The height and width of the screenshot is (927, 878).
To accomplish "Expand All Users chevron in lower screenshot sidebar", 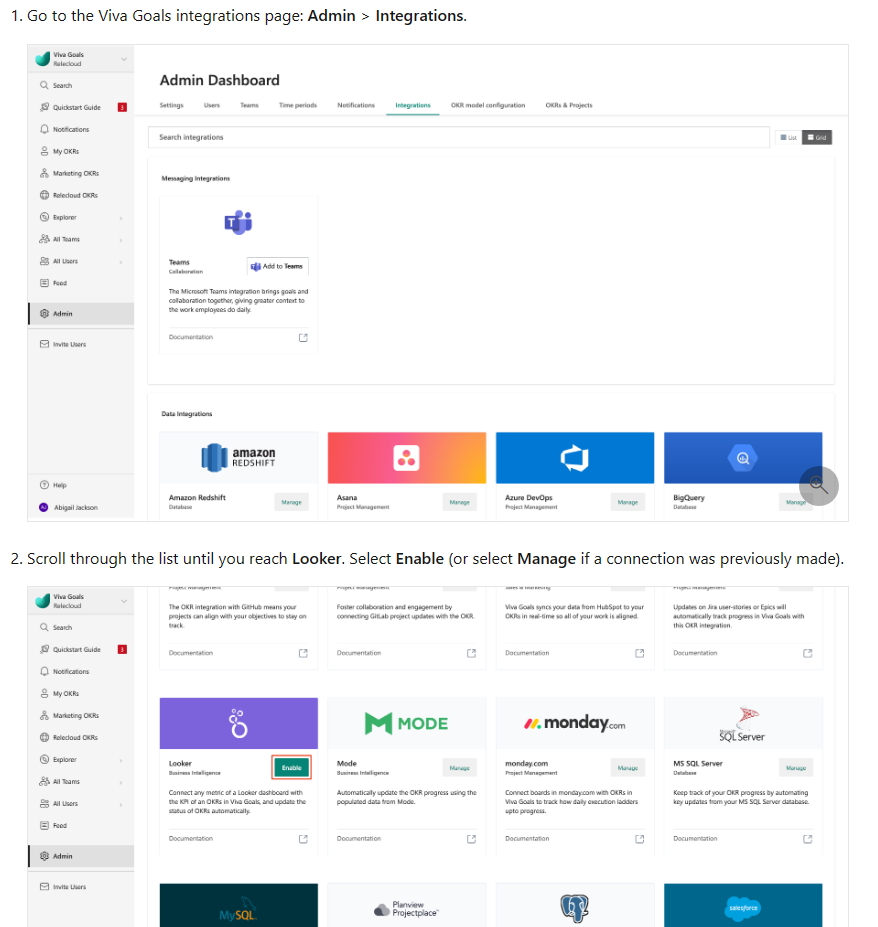I will pyautogui.click(x=121, y=804).
